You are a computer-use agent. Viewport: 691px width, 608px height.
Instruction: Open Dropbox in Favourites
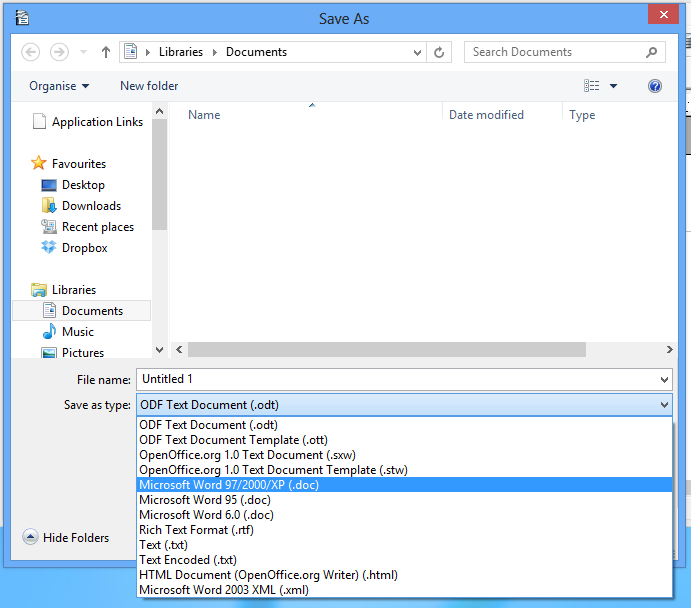tap(84, 248)
